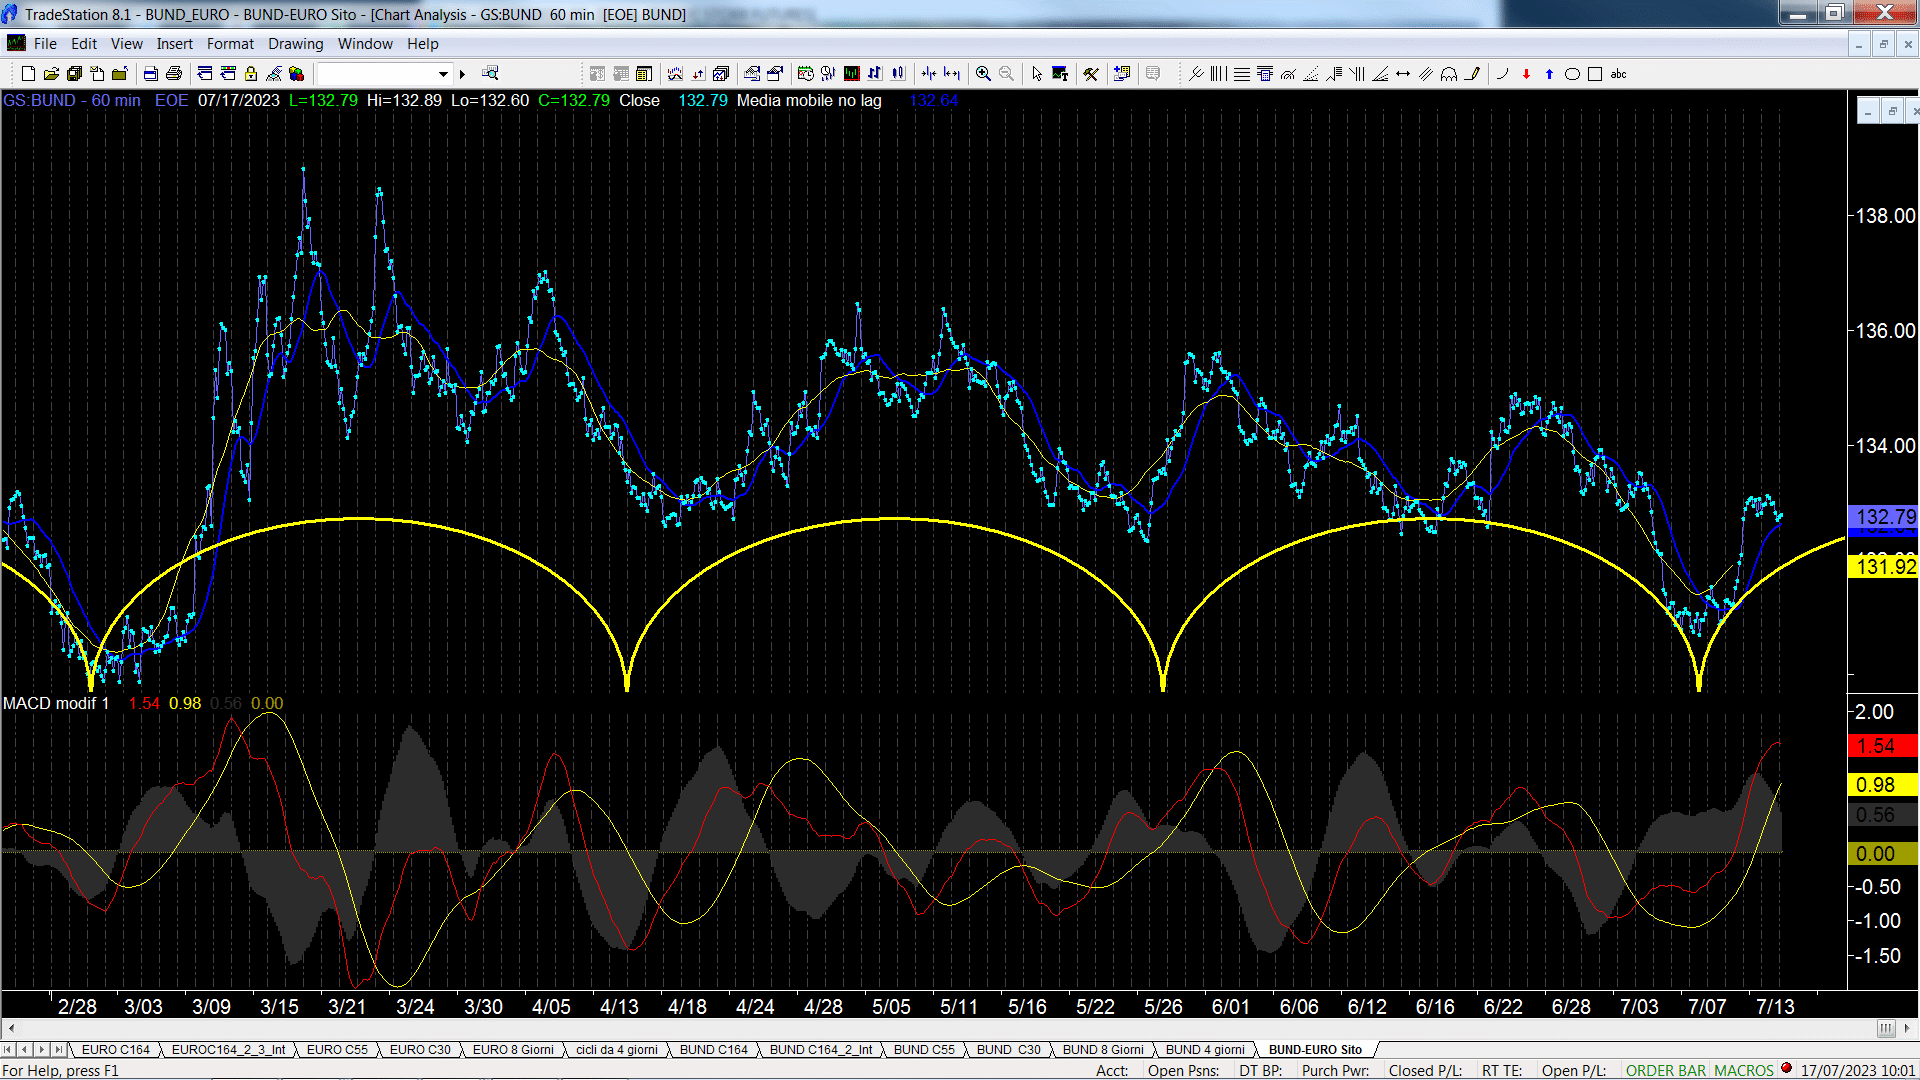The height and width of the screenshot is (1080, 1920).
Task: Switch to the BUND C164 tab
Action: click(714, 1049)
